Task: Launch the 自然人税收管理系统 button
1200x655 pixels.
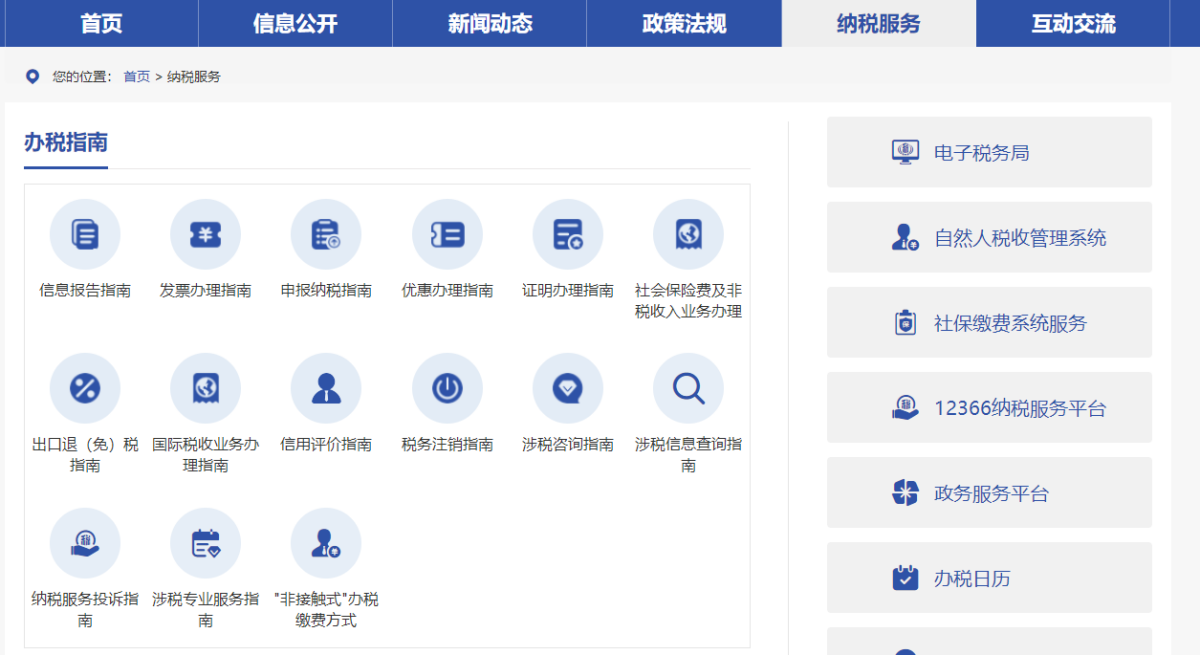Action: click(989, 238)
